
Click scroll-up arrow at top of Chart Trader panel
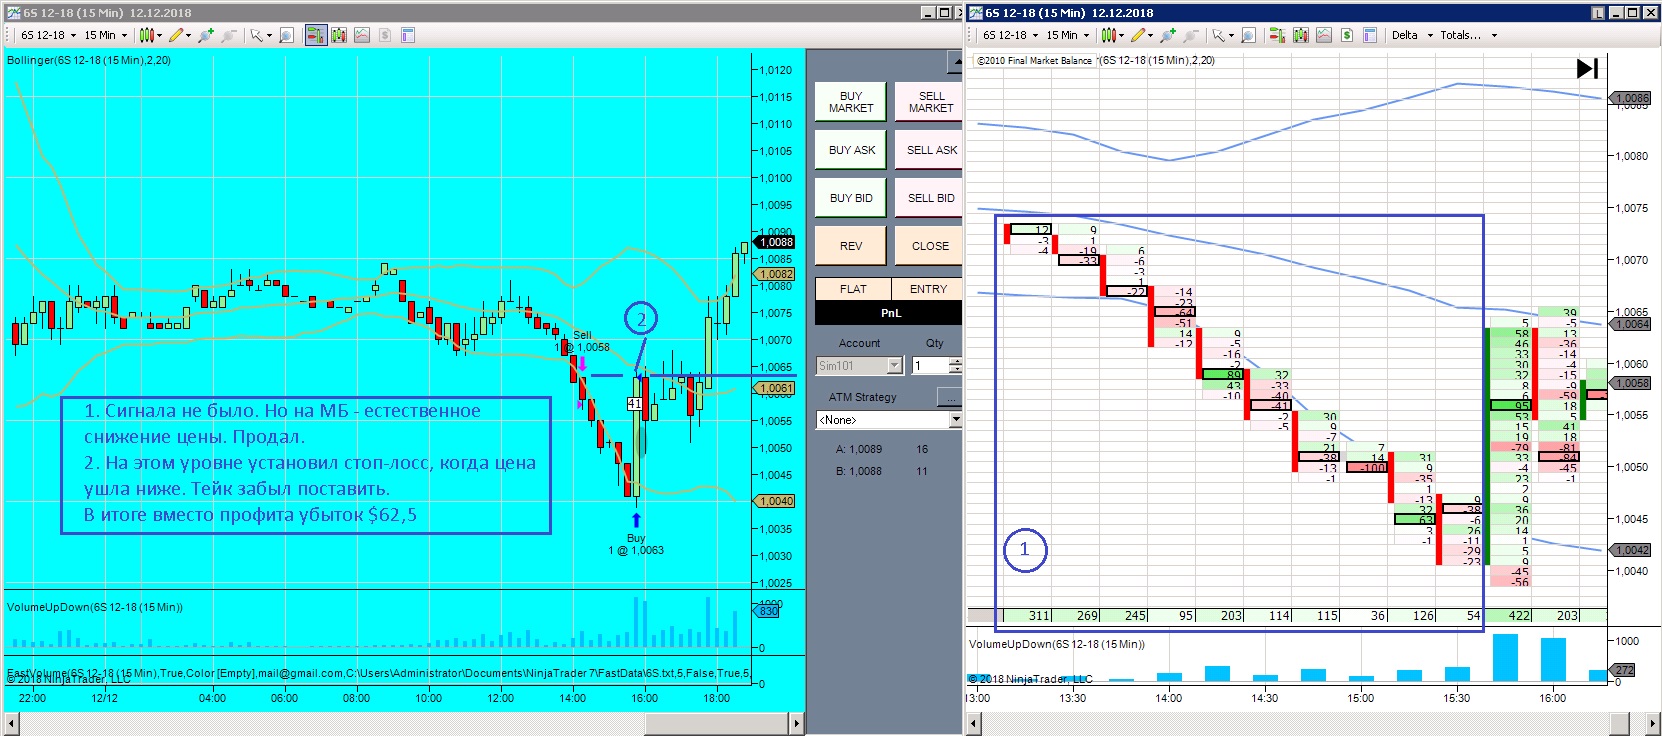coord(955,62)
